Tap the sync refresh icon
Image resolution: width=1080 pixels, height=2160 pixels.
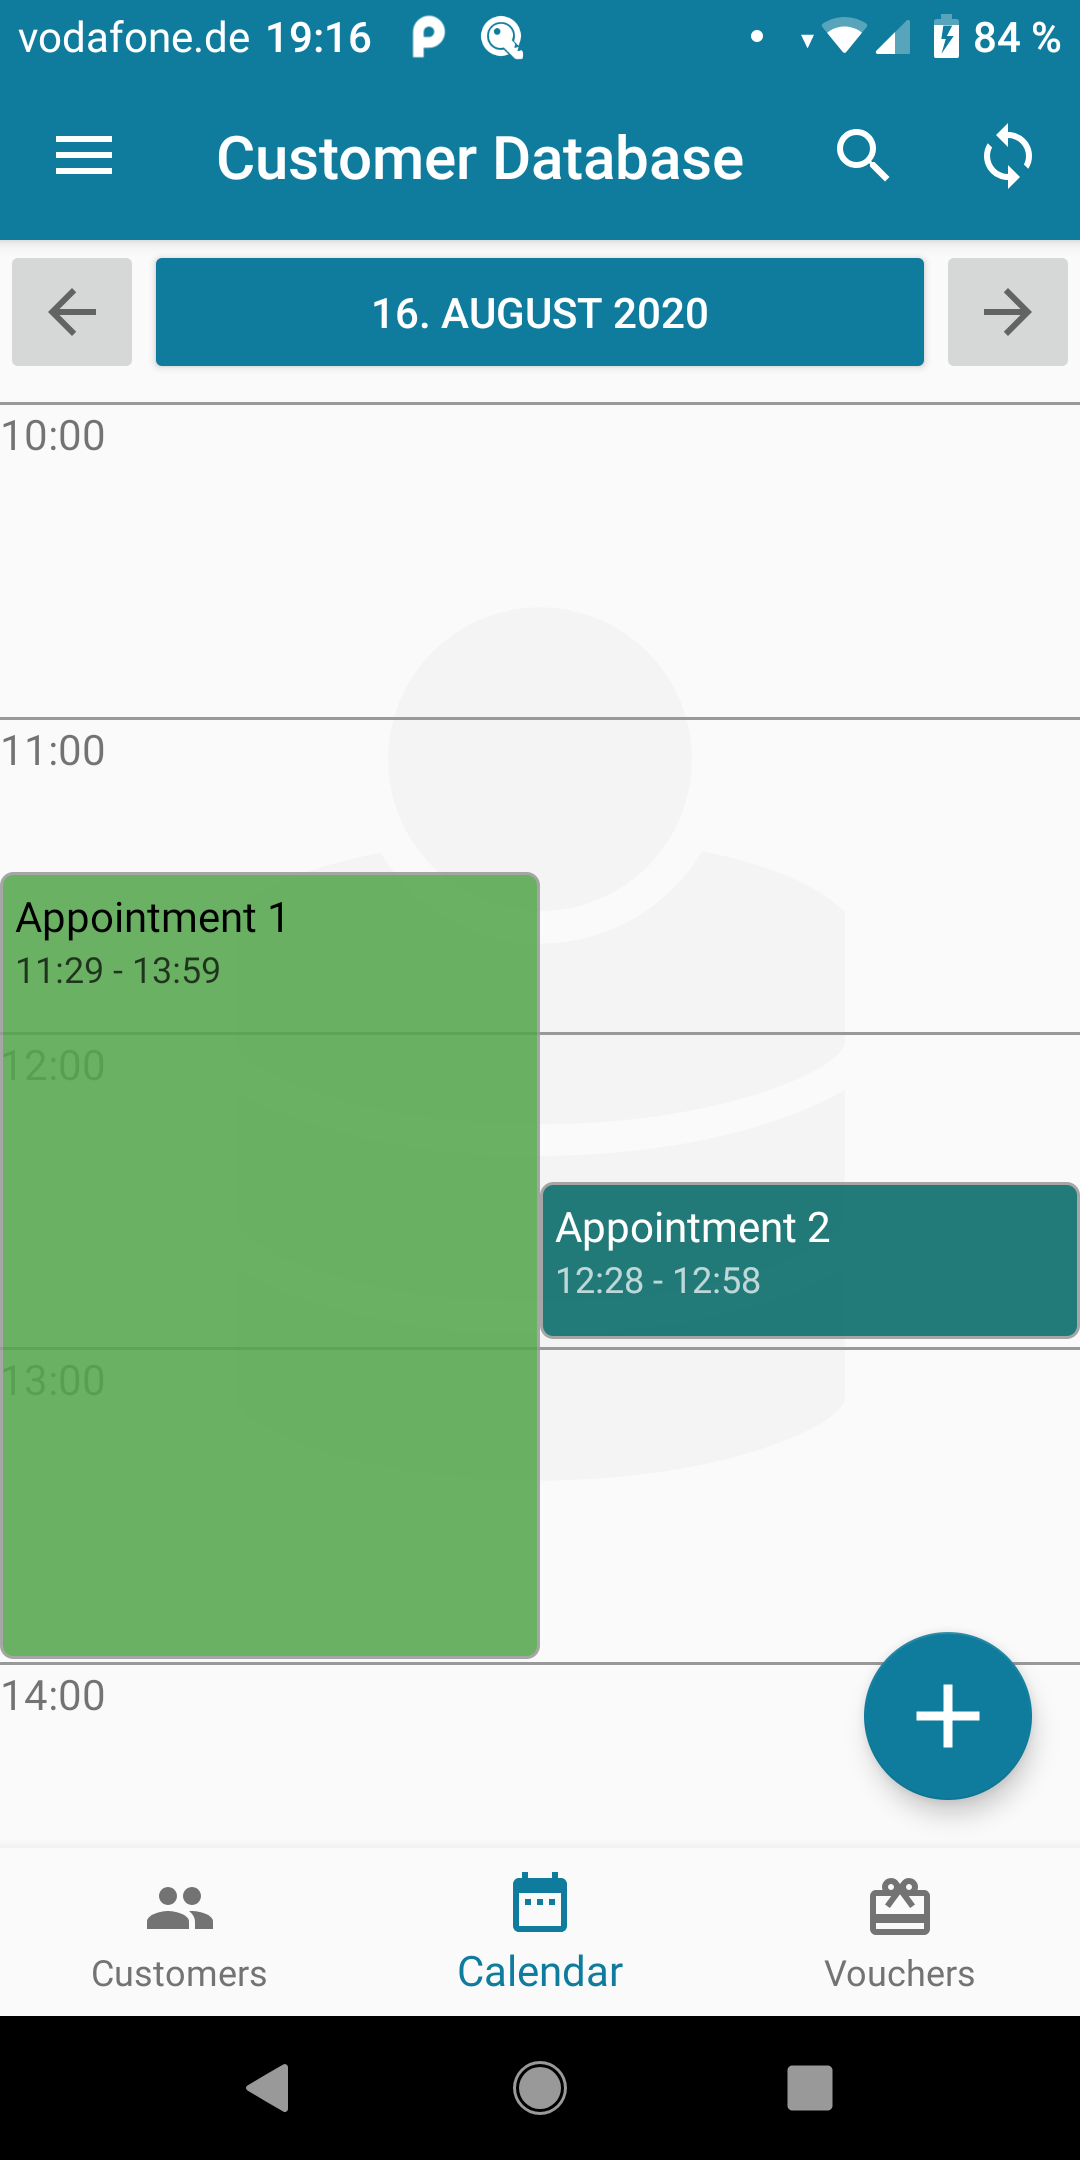(x=1007, y=157)
